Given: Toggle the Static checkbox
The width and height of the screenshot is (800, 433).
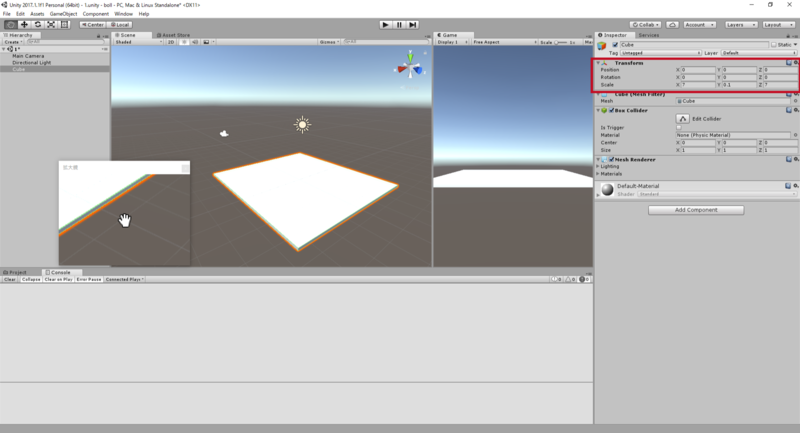Looking at the screenshot, I should coord(773,45).
